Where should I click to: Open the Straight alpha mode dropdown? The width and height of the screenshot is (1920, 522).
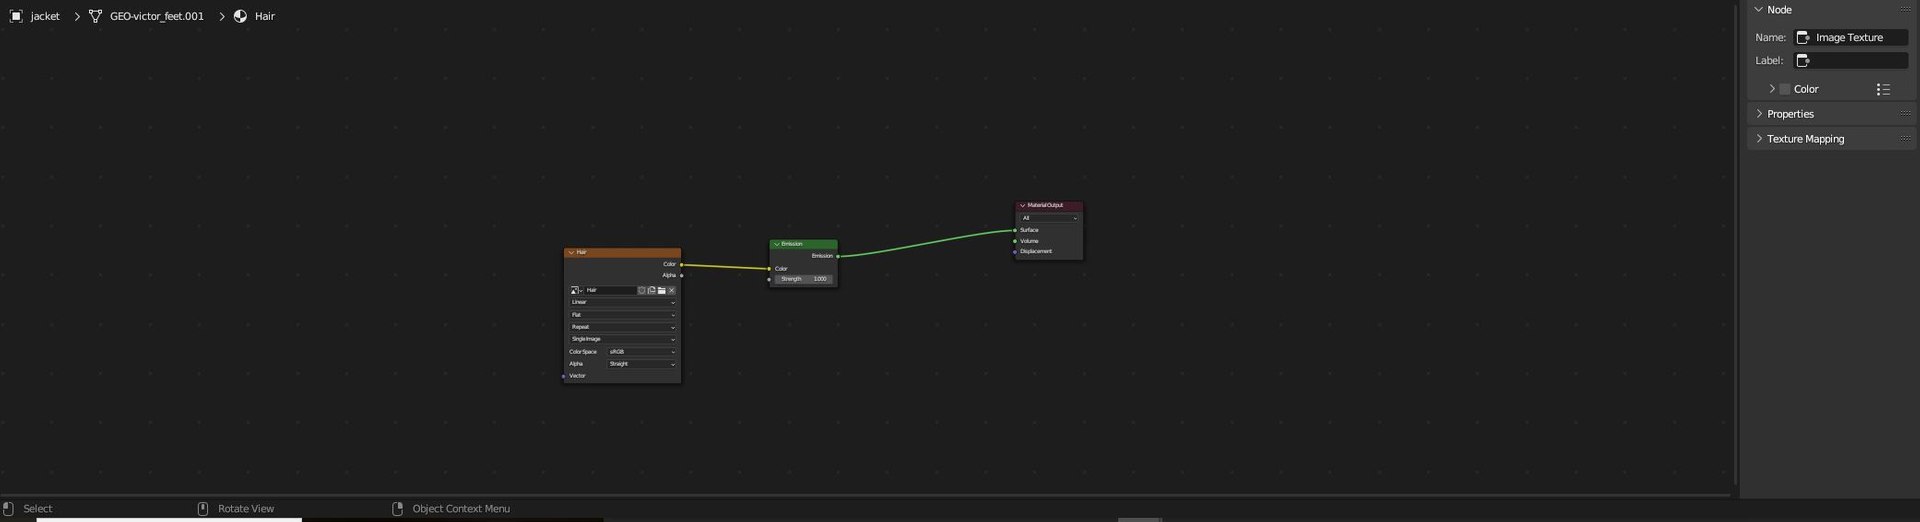pyautogui.click(x=642, y=364)
